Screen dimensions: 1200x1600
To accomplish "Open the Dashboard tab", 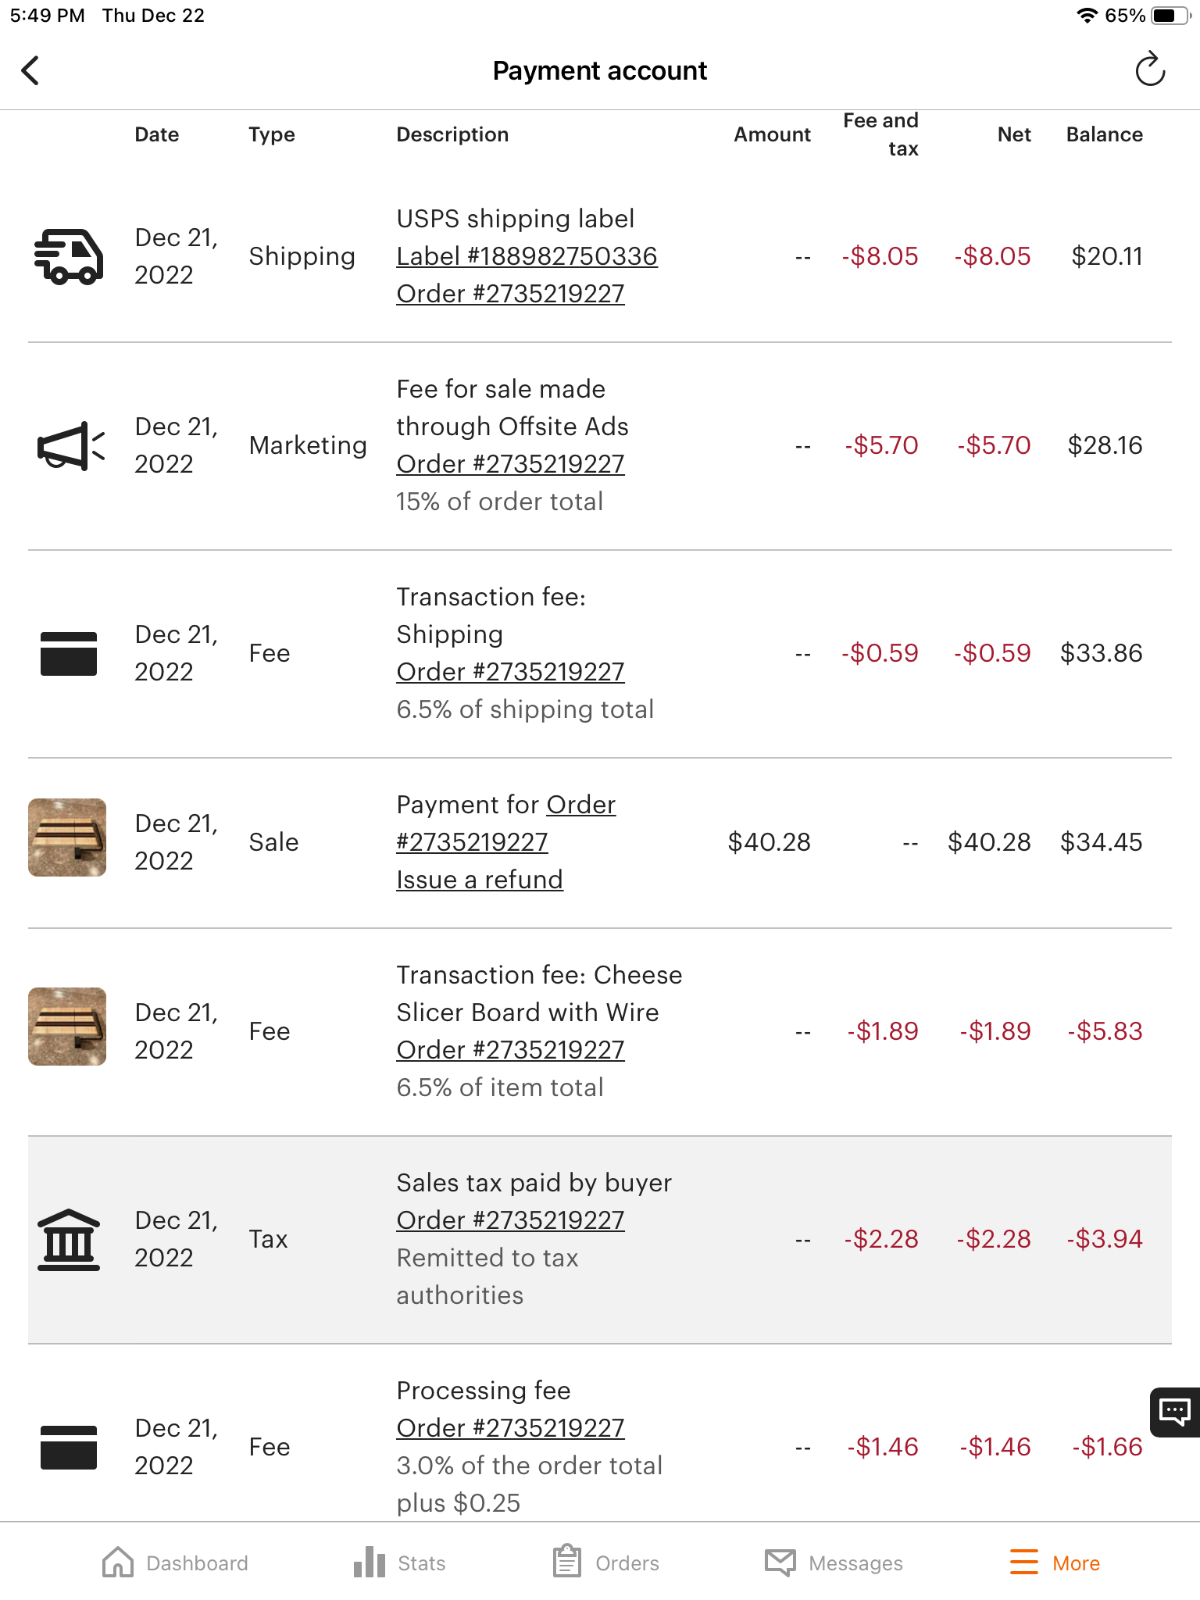I will [175, 1562].
